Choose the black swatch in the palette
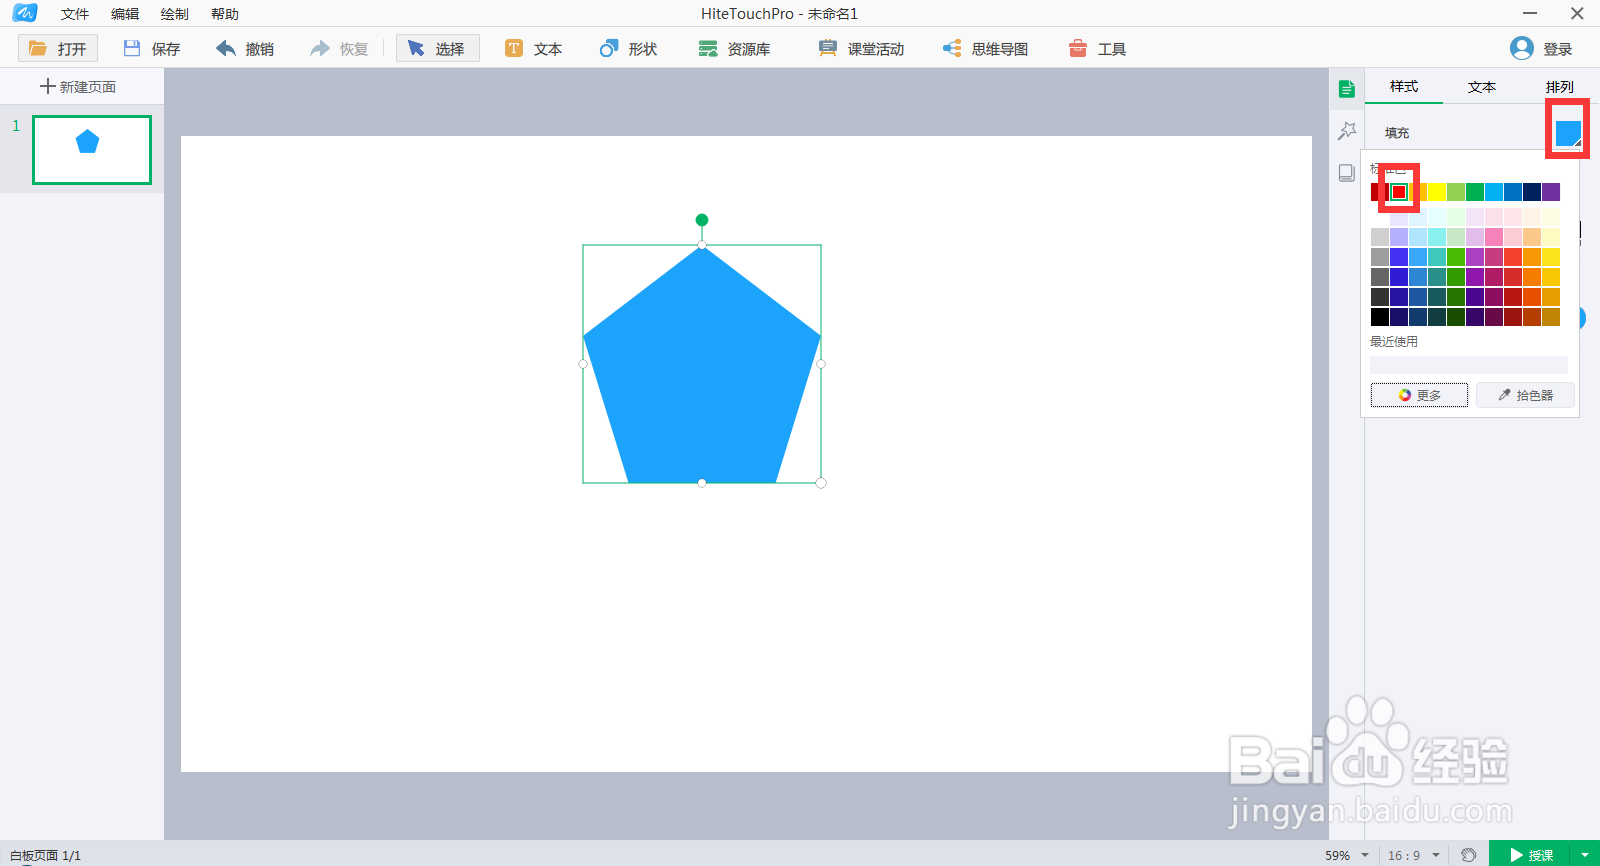Screen dimensions: 1600x866 [1380, 317]
